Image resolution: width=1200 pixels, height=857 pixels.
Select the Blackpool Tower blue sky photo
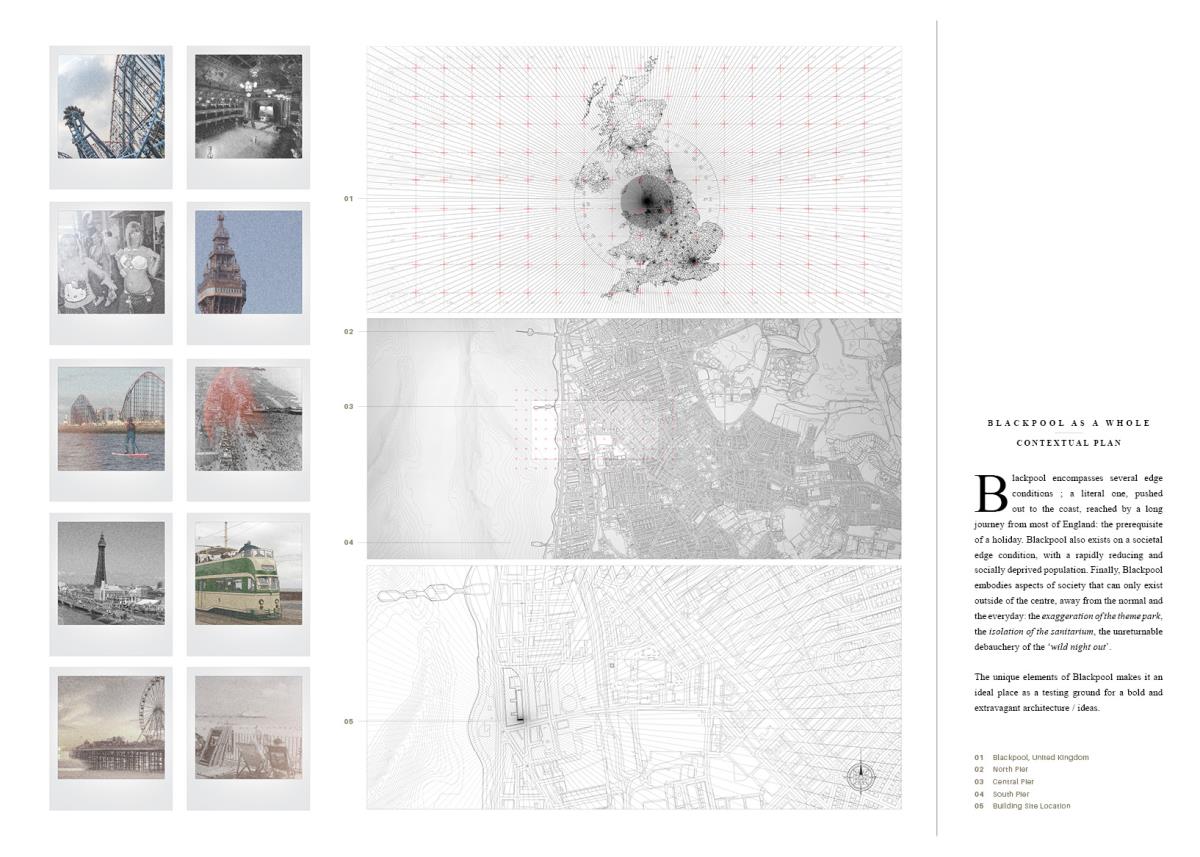point(248,262)
